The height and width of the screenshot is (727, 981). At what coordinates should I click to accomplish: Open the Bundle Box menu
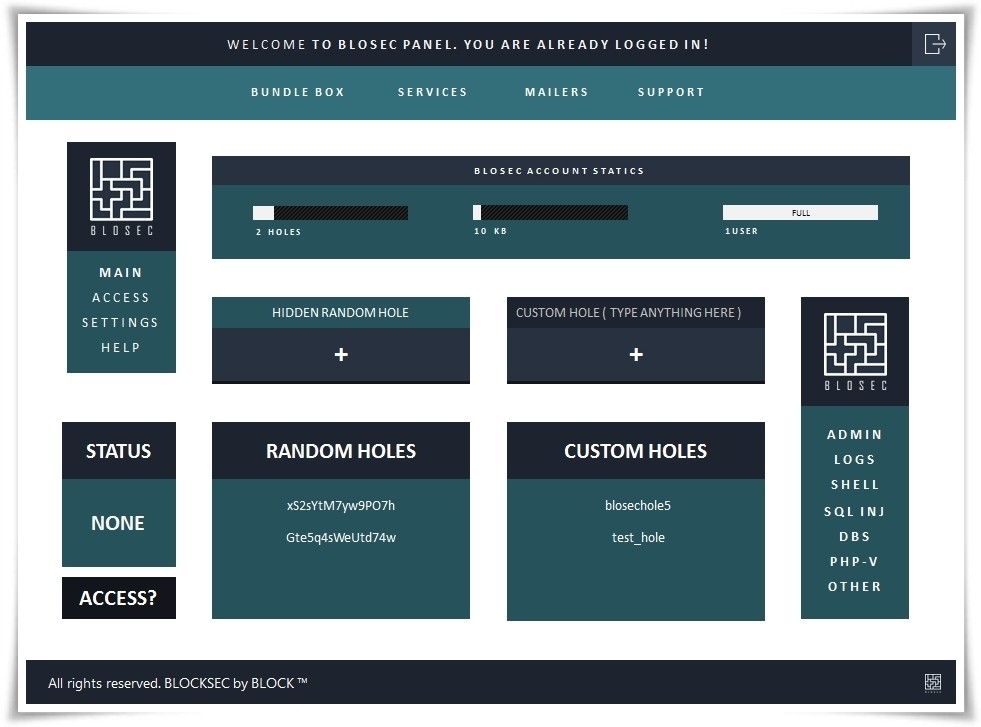point(297,92)
